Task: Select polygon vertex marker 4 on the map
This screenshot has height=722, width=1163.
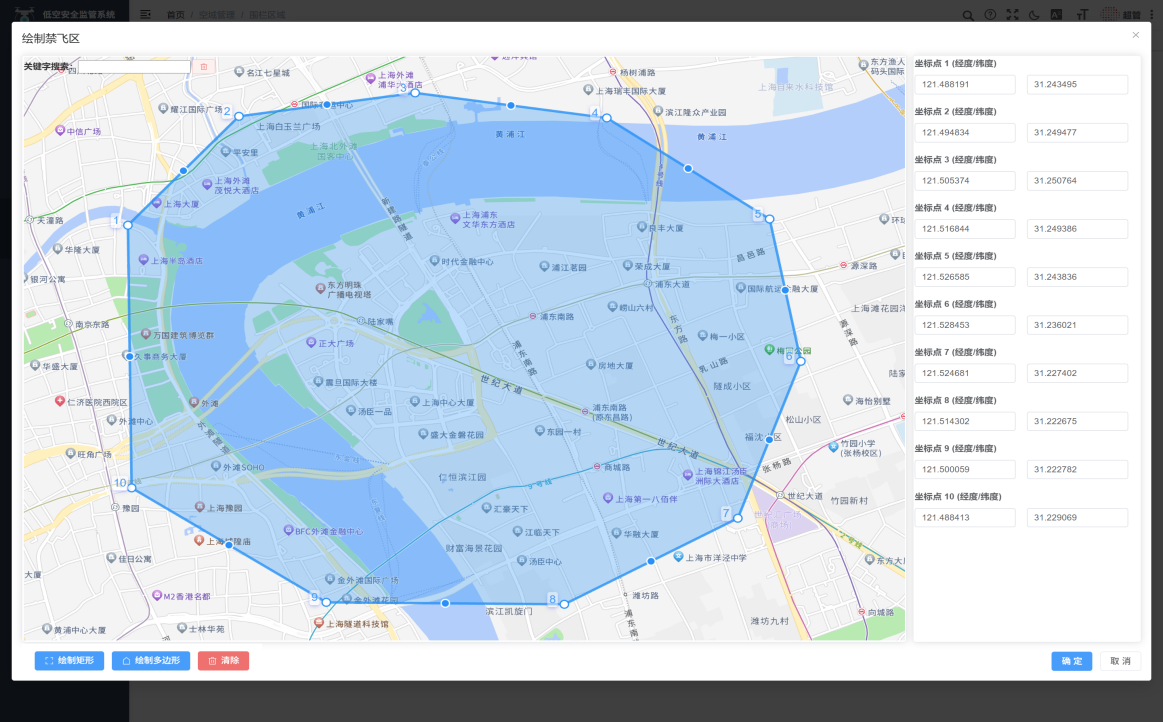Action: pyautogui.click(x=606, y=118)
